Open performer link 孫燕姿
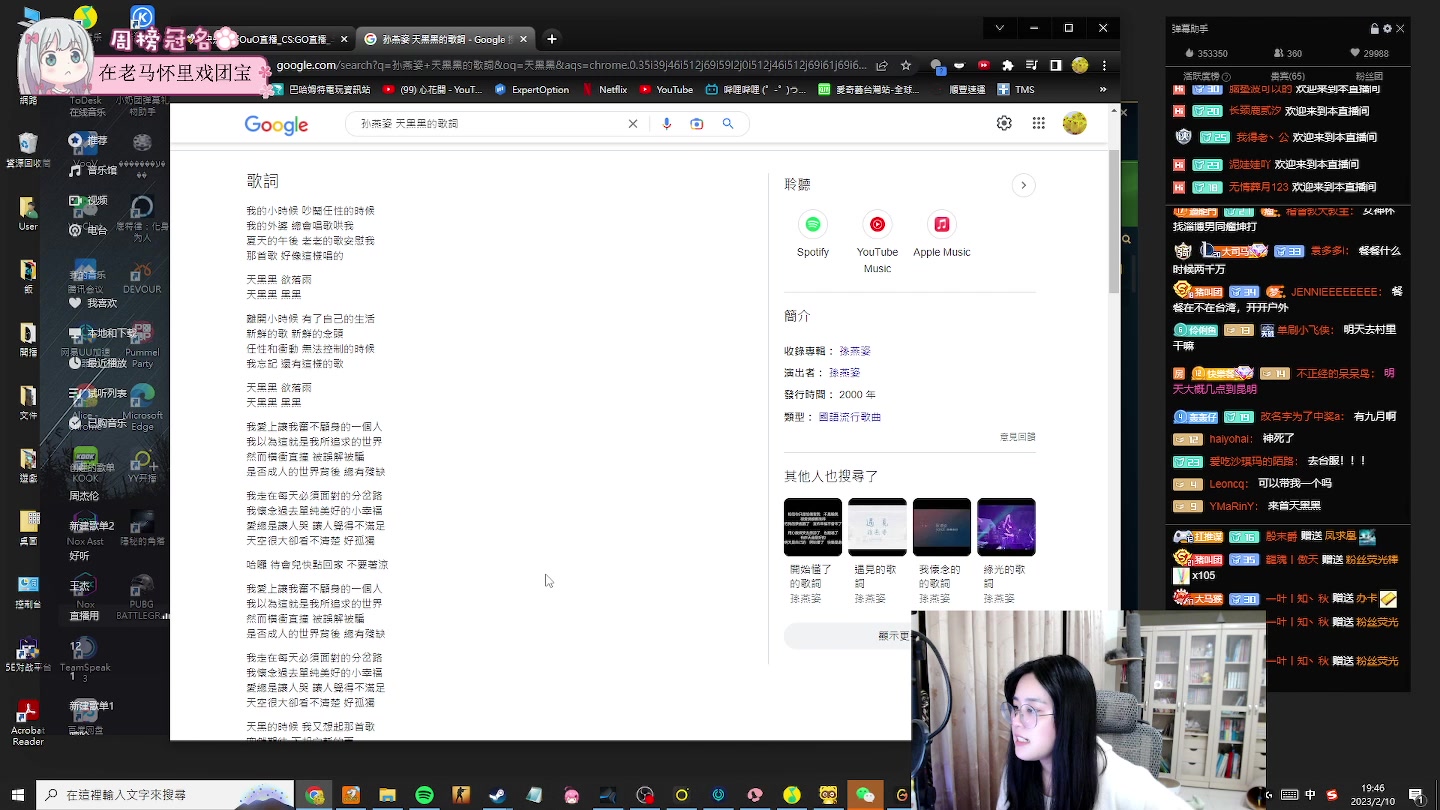The width and height of the screenshot is (1440, 810). 844,373
